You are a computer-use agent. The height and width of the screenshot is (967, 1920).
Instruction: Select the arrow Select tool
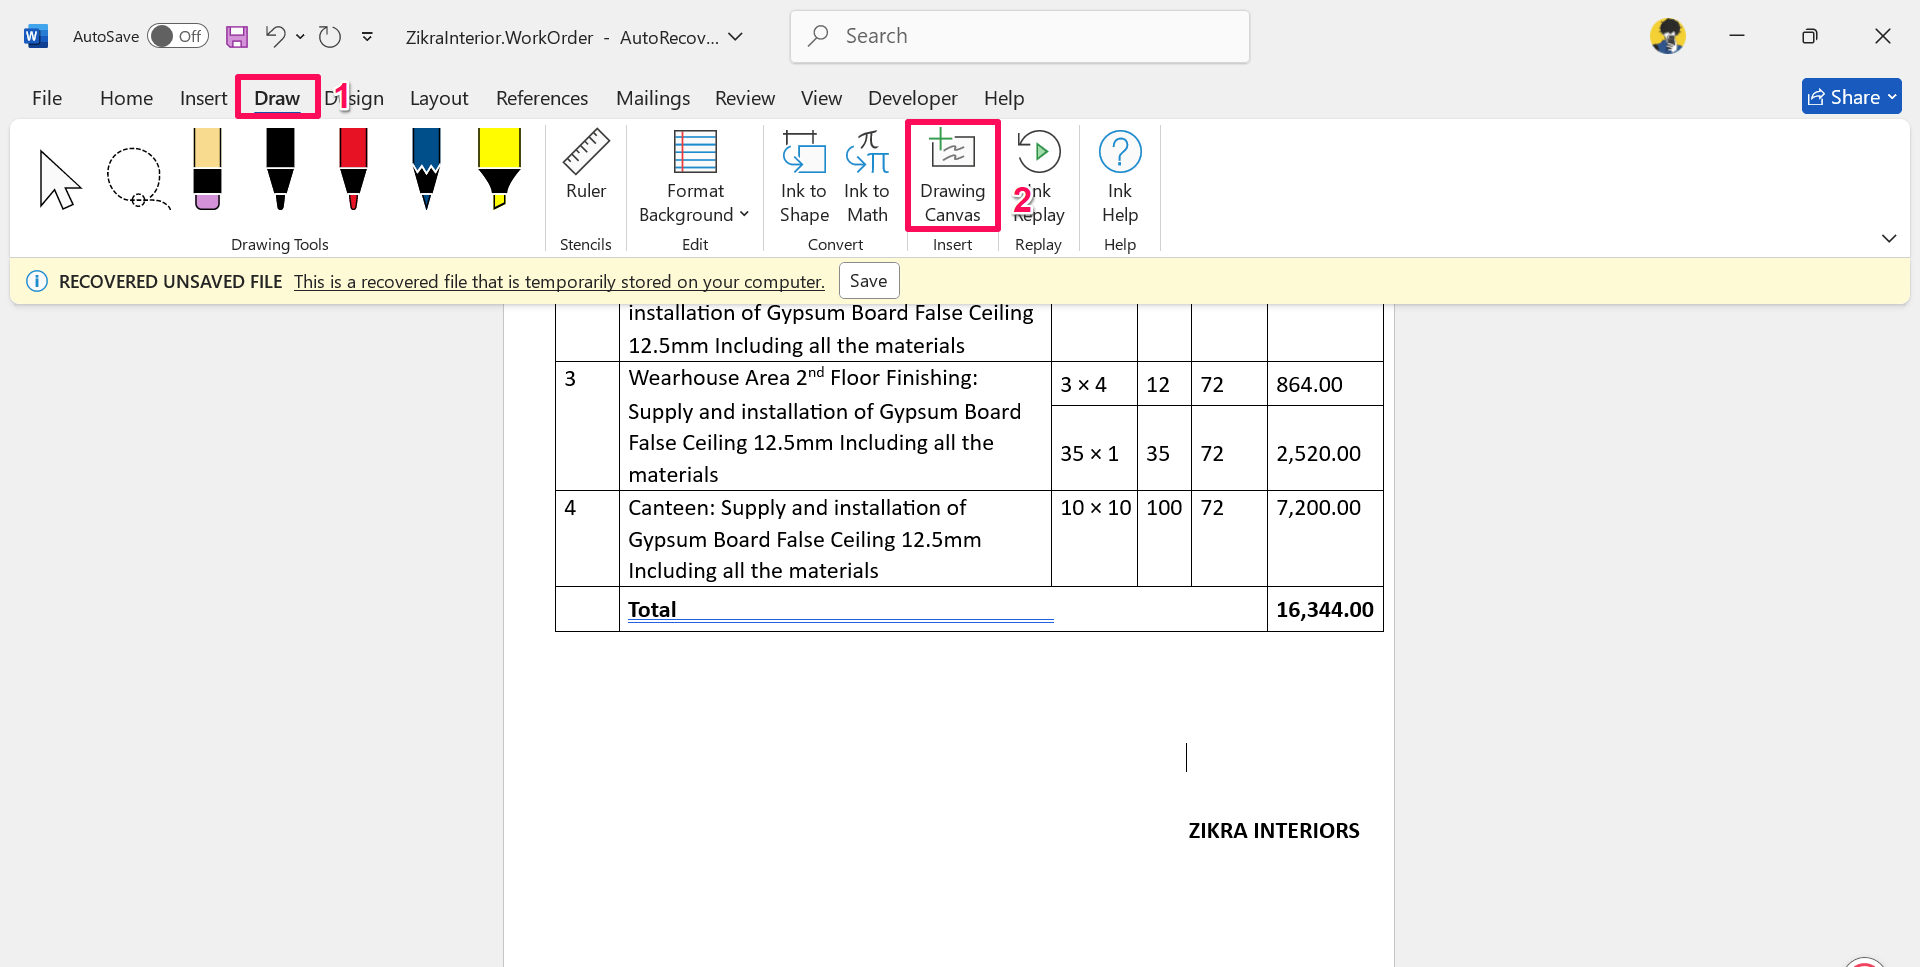tap(59, 178)
